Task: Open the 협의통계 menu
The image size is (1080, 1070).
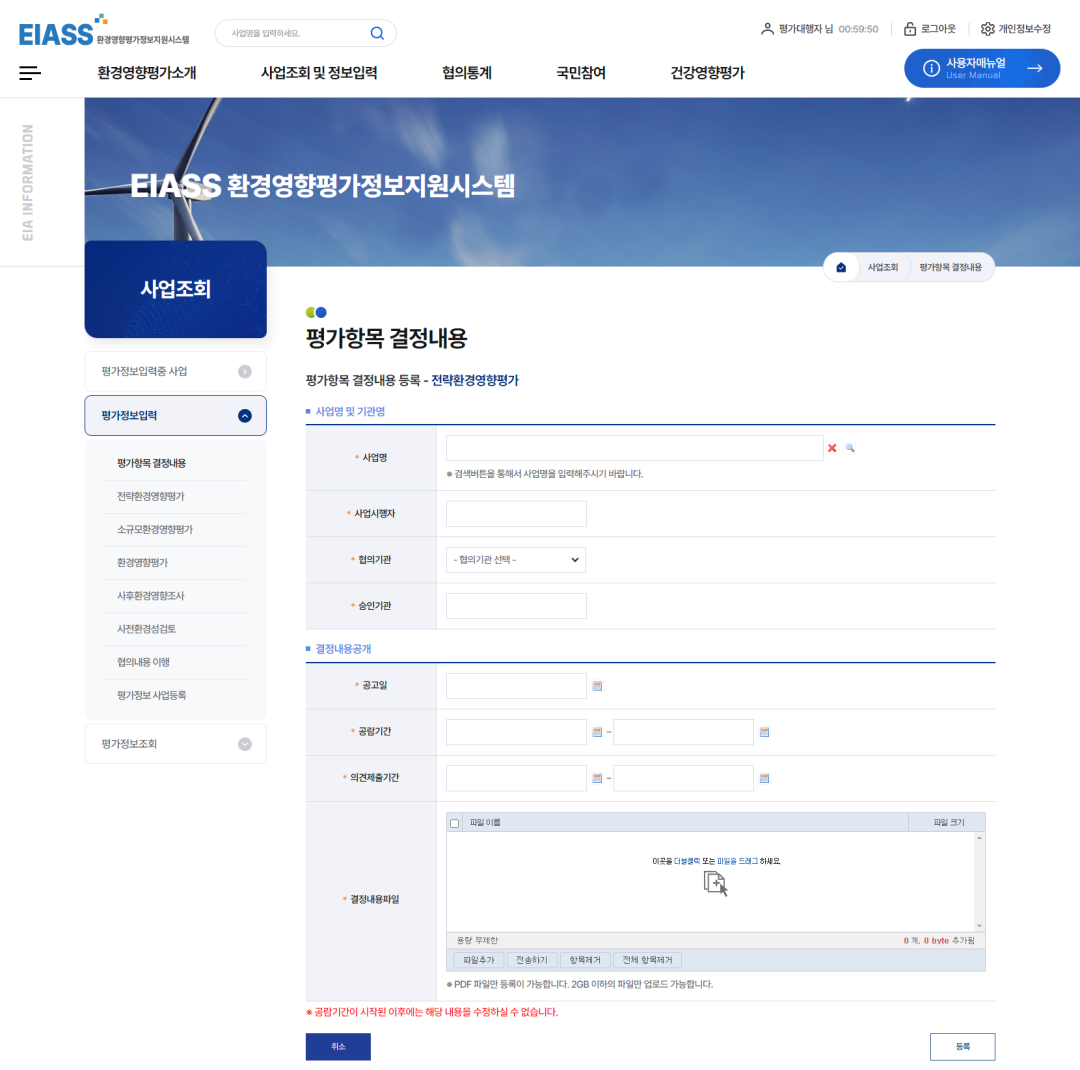Action: (x=467, y=73)
